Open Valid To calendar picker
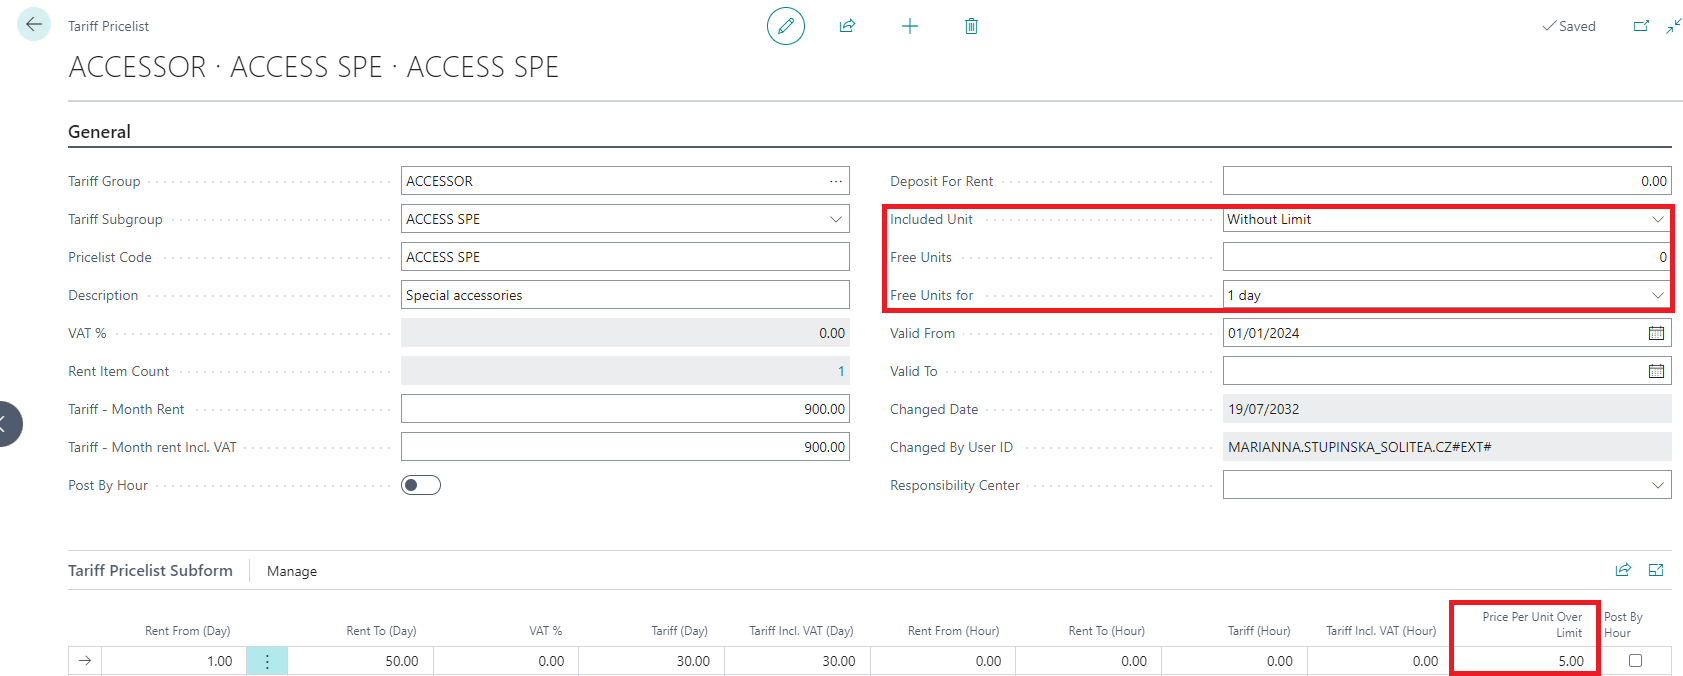This screenshot has width=1683, height=676. coord(1656,371)
